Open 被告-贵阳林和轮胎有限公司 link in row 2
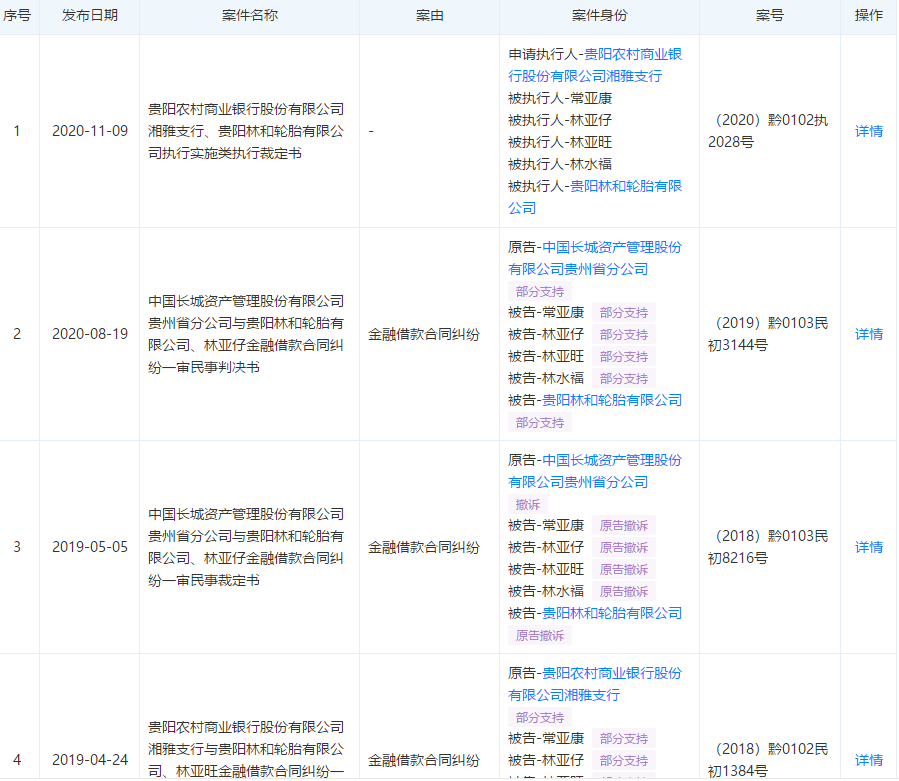Screen dimensions: 899x781 [612, 400]
